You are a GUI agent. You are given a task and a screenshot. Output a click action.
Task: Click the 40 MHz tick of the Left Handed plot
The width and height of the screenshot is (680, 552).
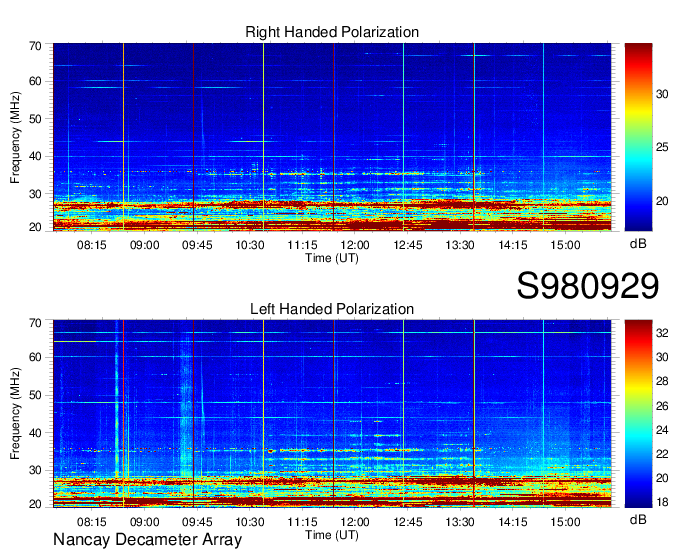pos(35,433)
